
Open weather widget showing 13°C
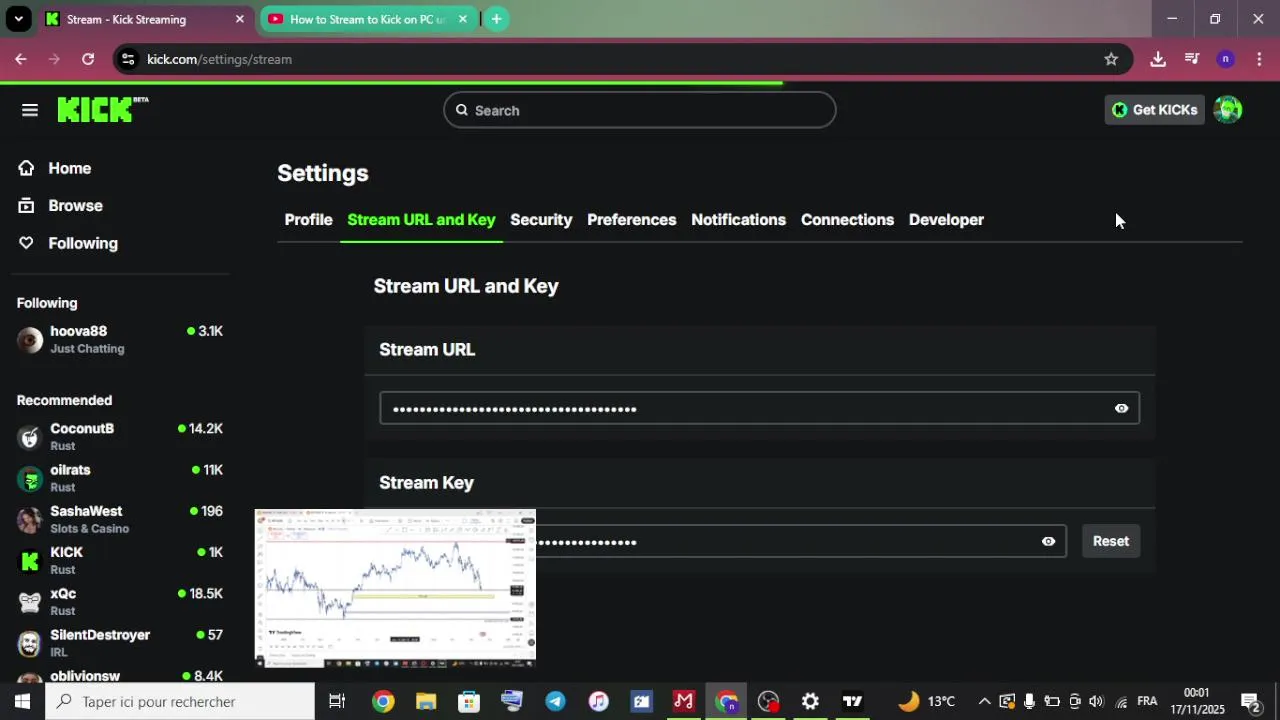point(927,701)
